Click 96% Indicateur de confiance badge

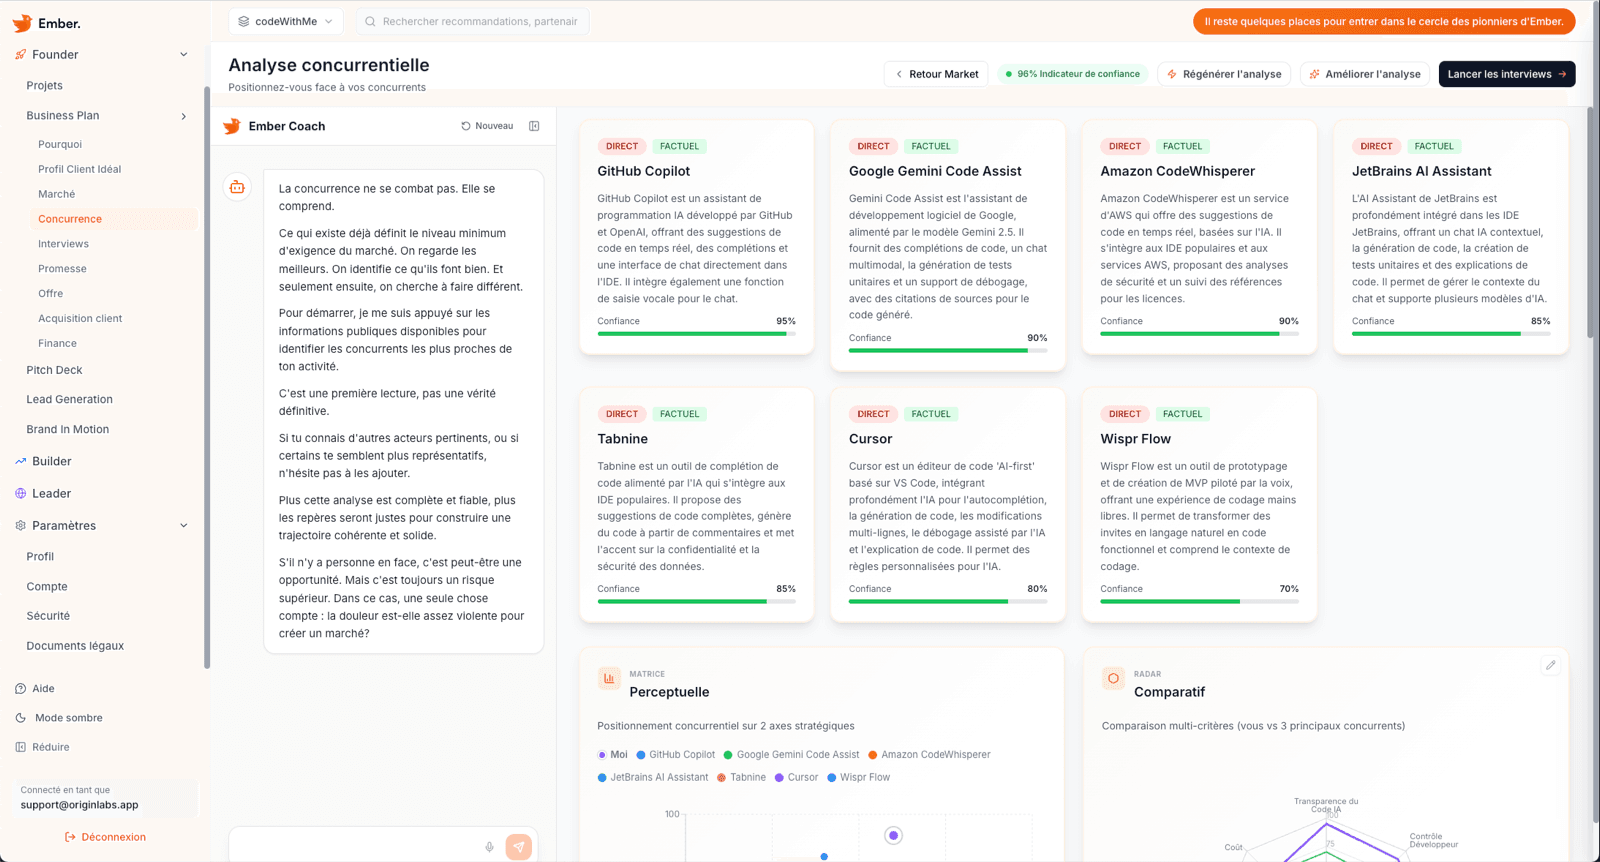point(1072,74)
